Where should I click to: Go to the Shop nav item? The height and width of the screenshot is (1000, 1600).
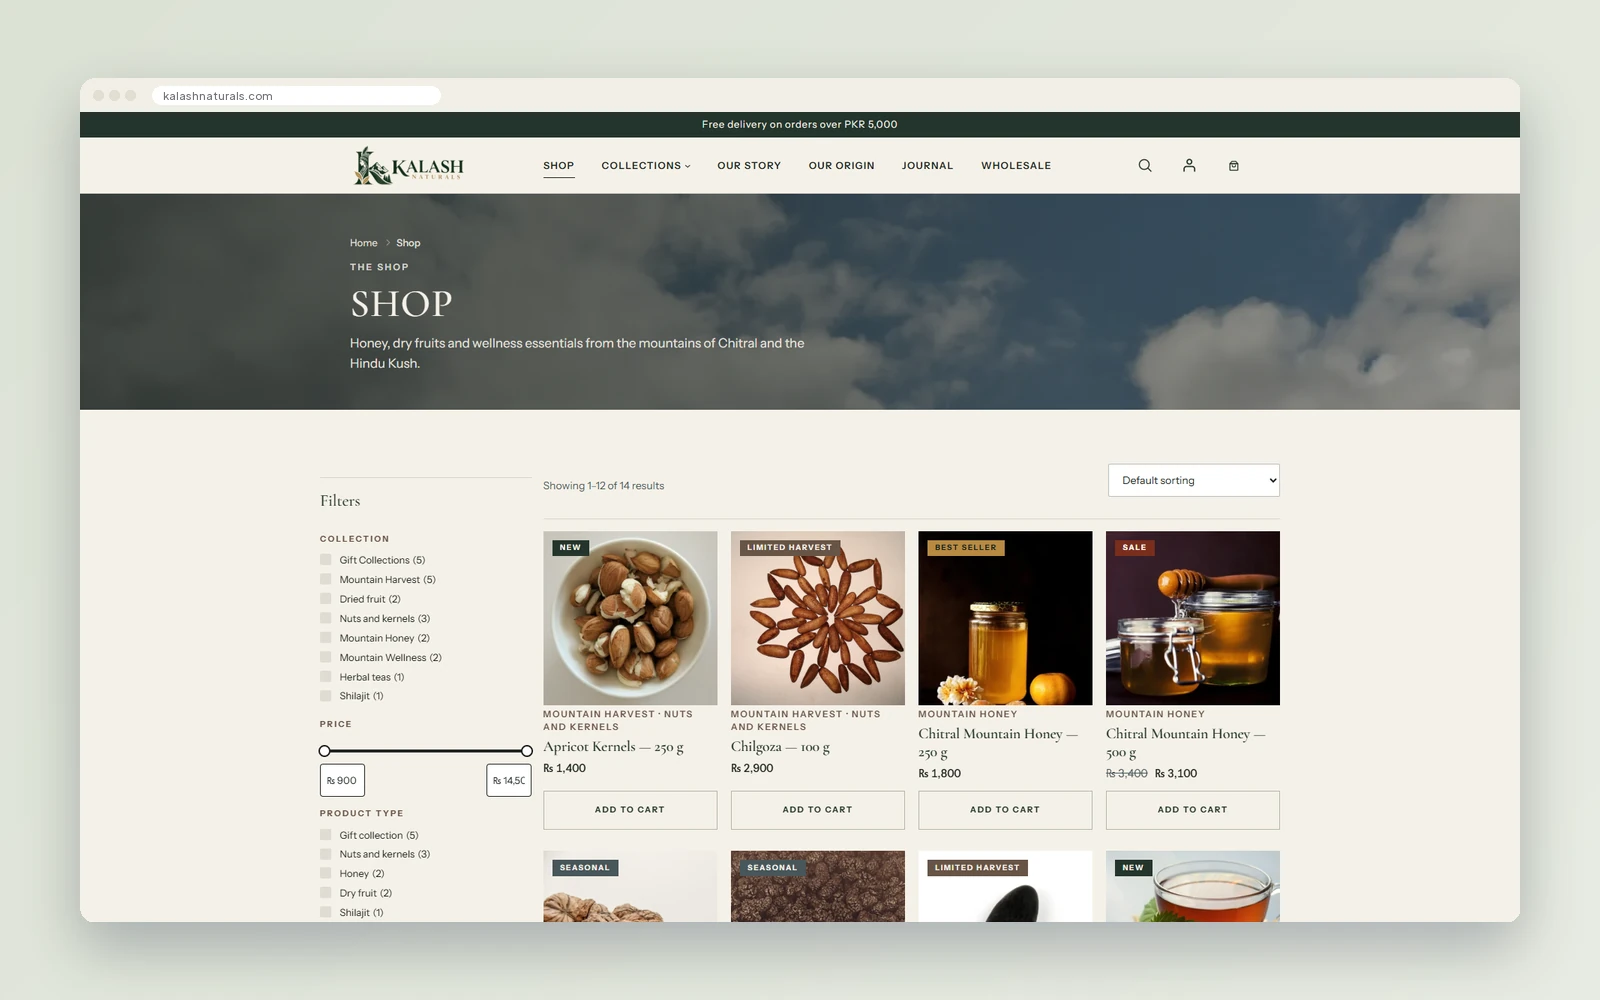point(559,166)
